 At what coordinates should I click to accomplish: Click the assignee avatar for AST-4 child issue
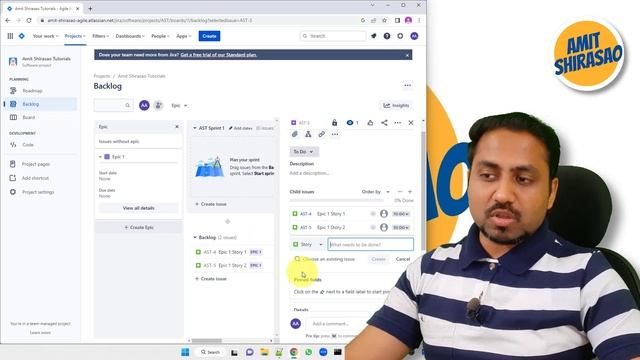(x=384, y=213)
